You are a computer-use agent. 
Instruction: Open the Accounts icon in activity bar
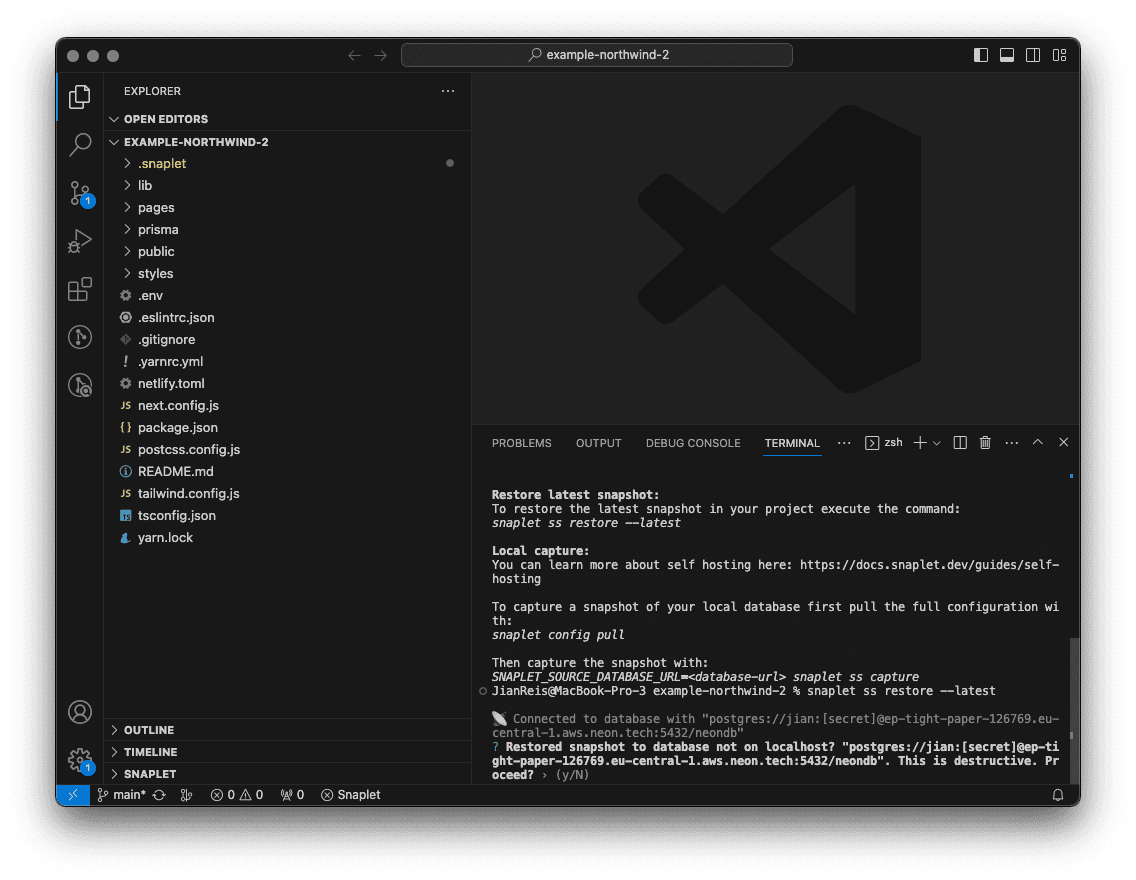pyautogui.click(x=80, y=712)
